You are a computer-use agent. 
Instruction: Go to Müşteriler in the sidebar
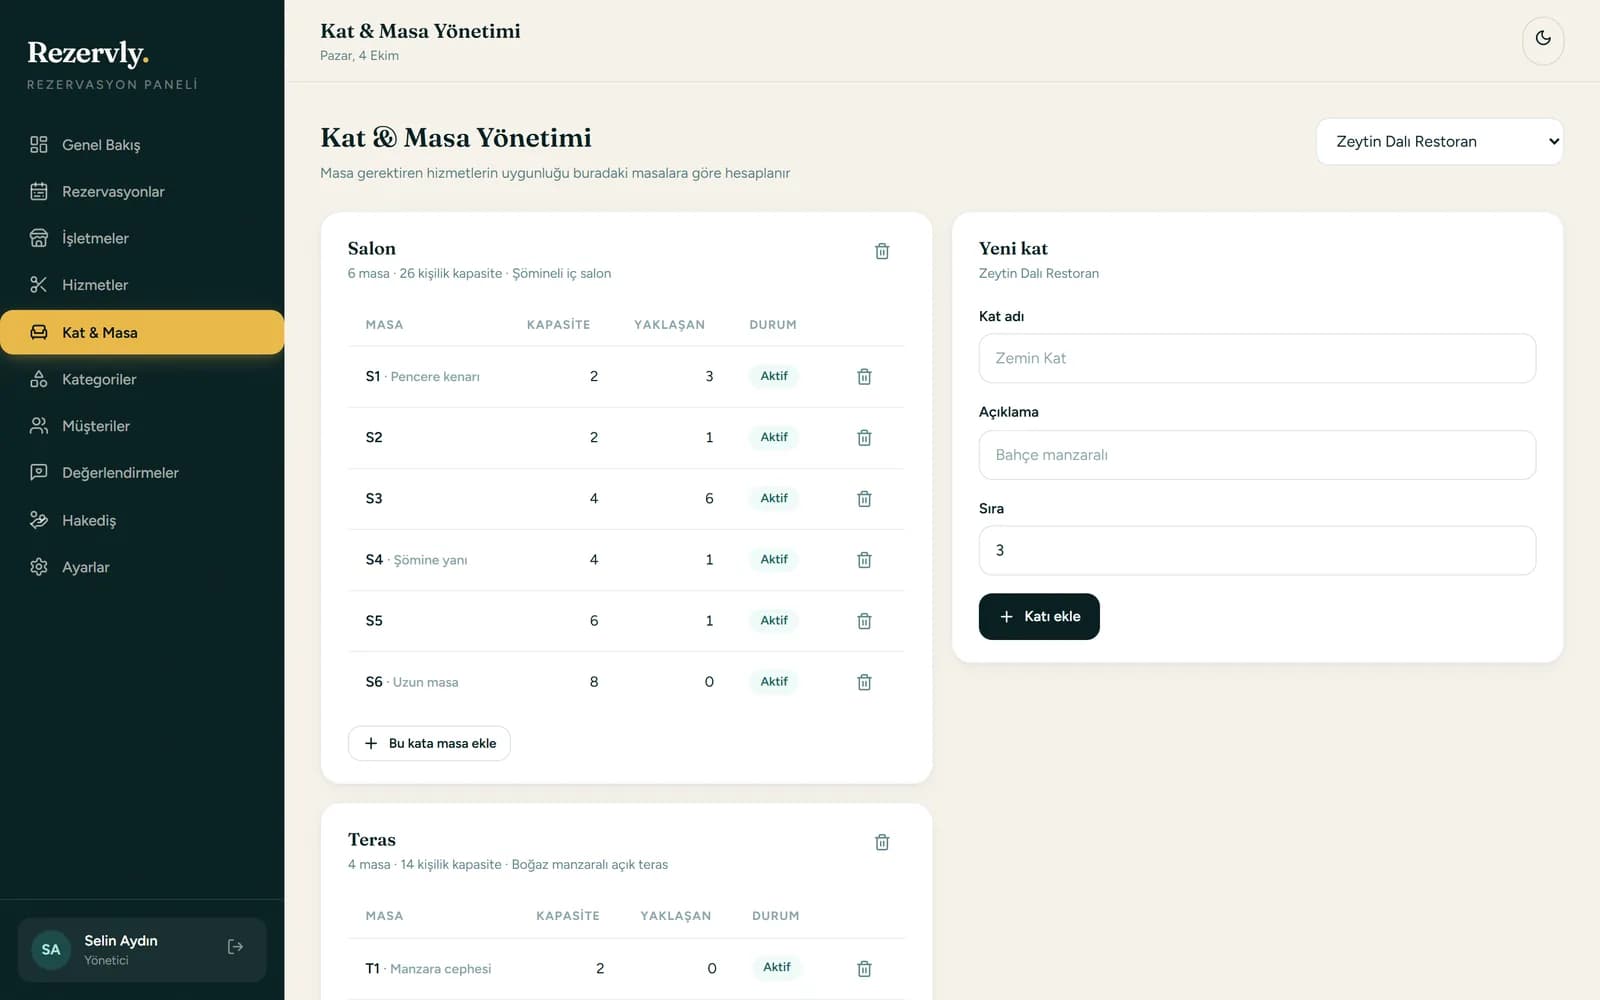[142, 426]
